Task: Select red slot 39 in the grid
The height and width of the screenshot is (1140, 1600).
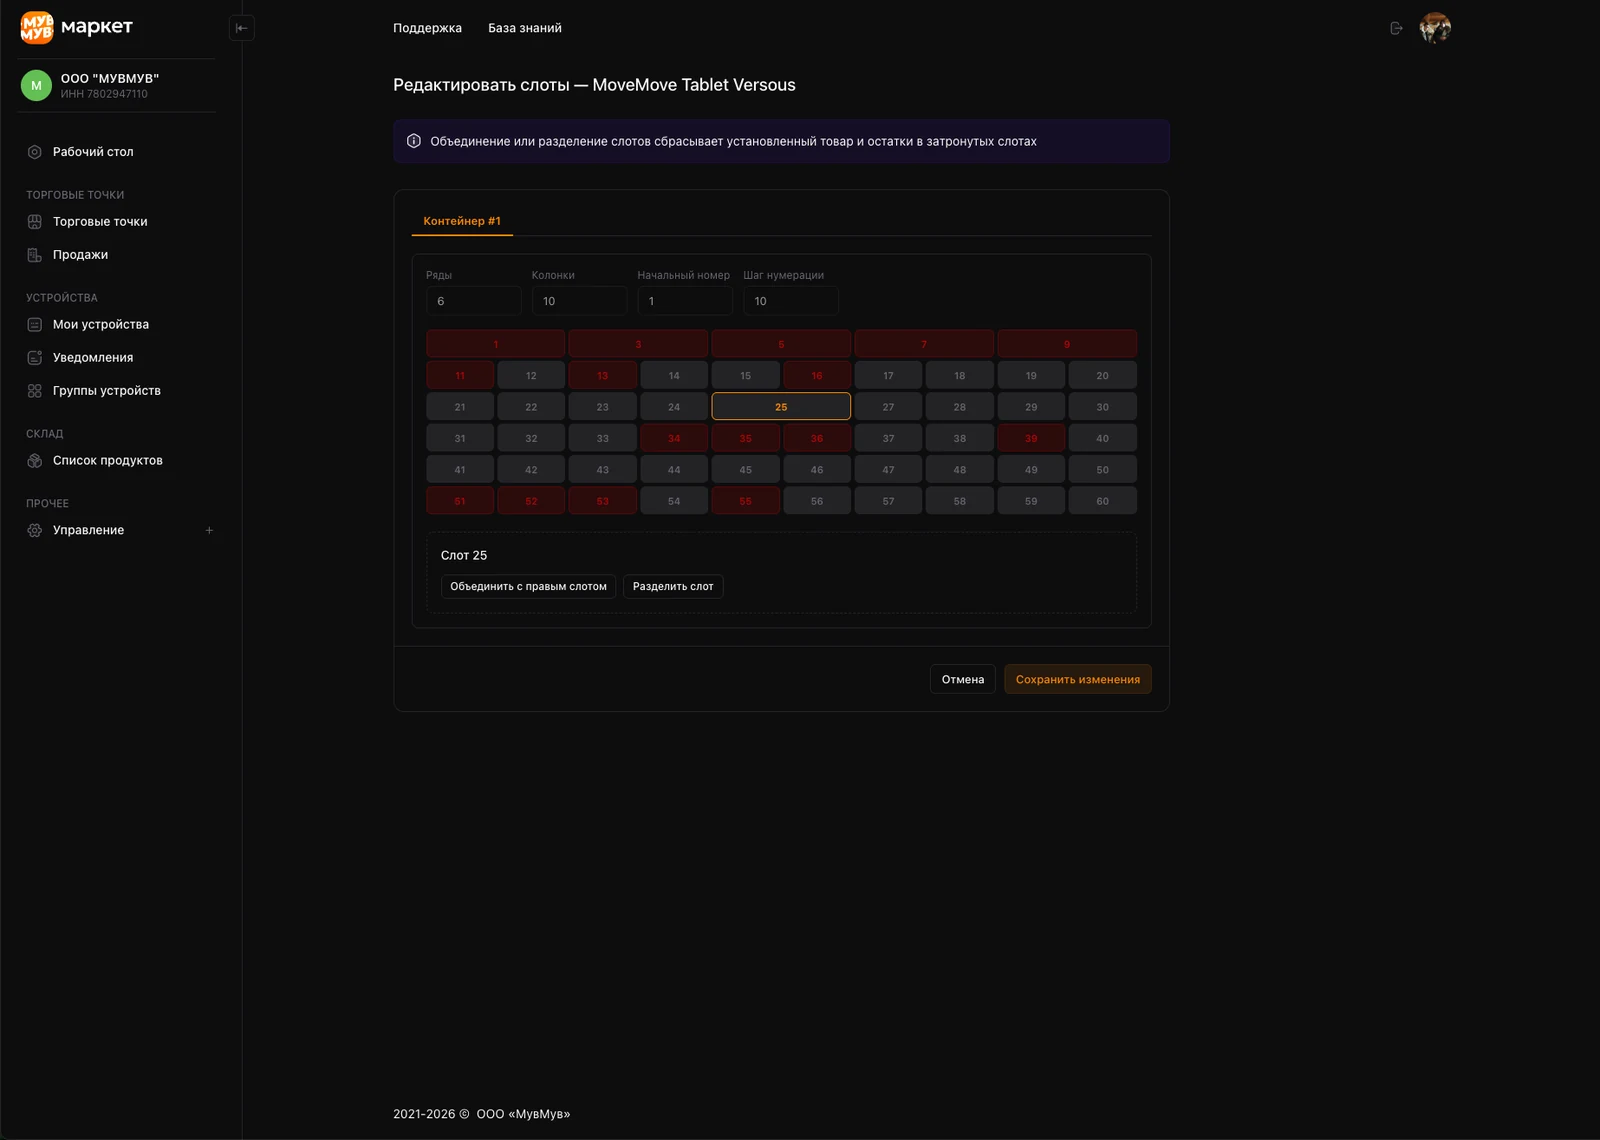Action: (1031, 438)
